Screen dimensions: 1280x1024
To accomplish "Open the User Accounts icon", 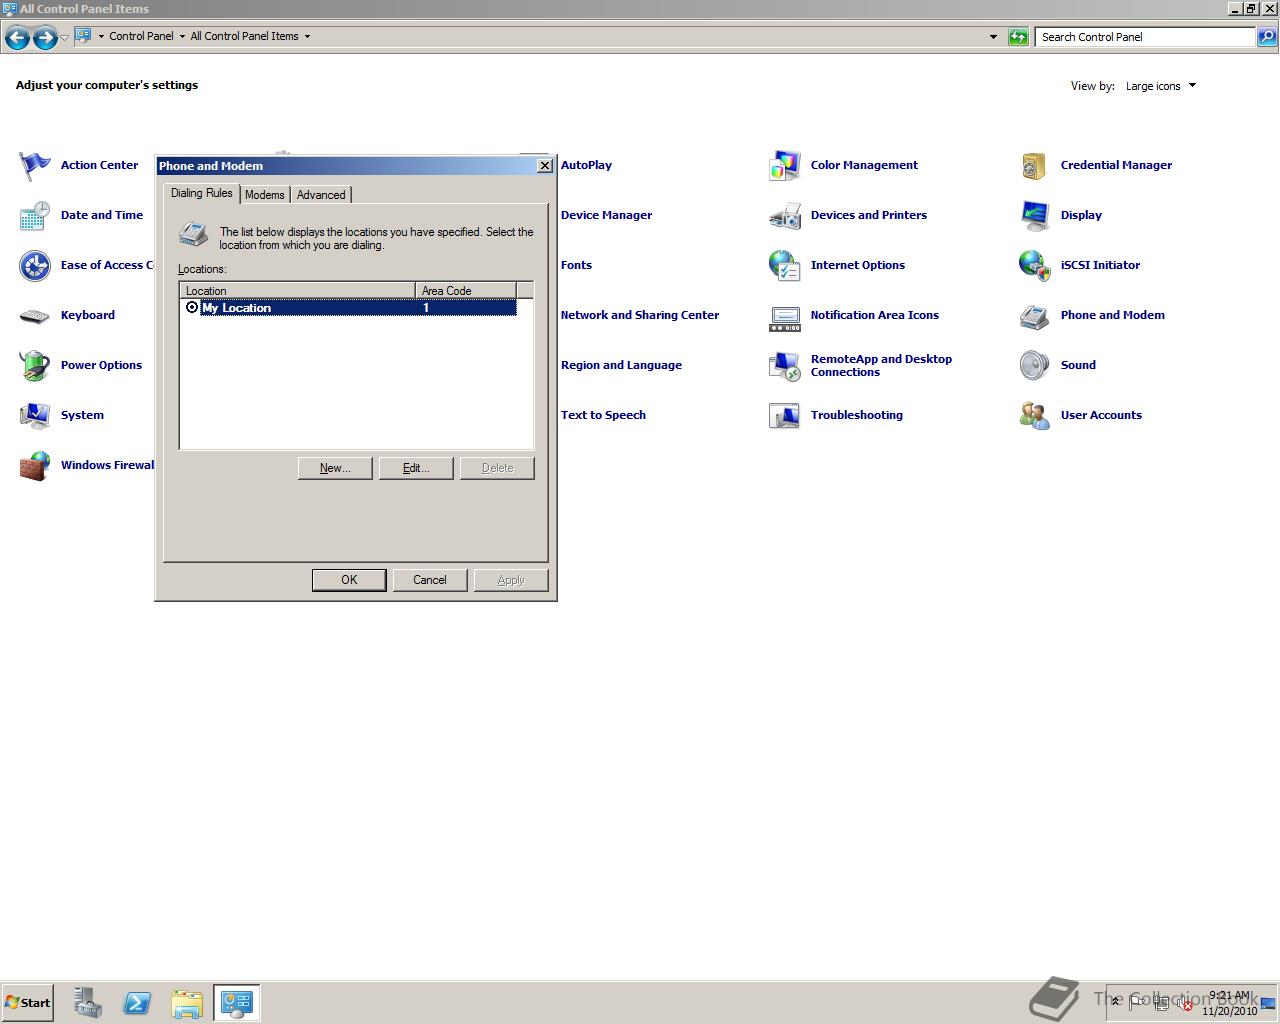I will [x=1035, y=416].
